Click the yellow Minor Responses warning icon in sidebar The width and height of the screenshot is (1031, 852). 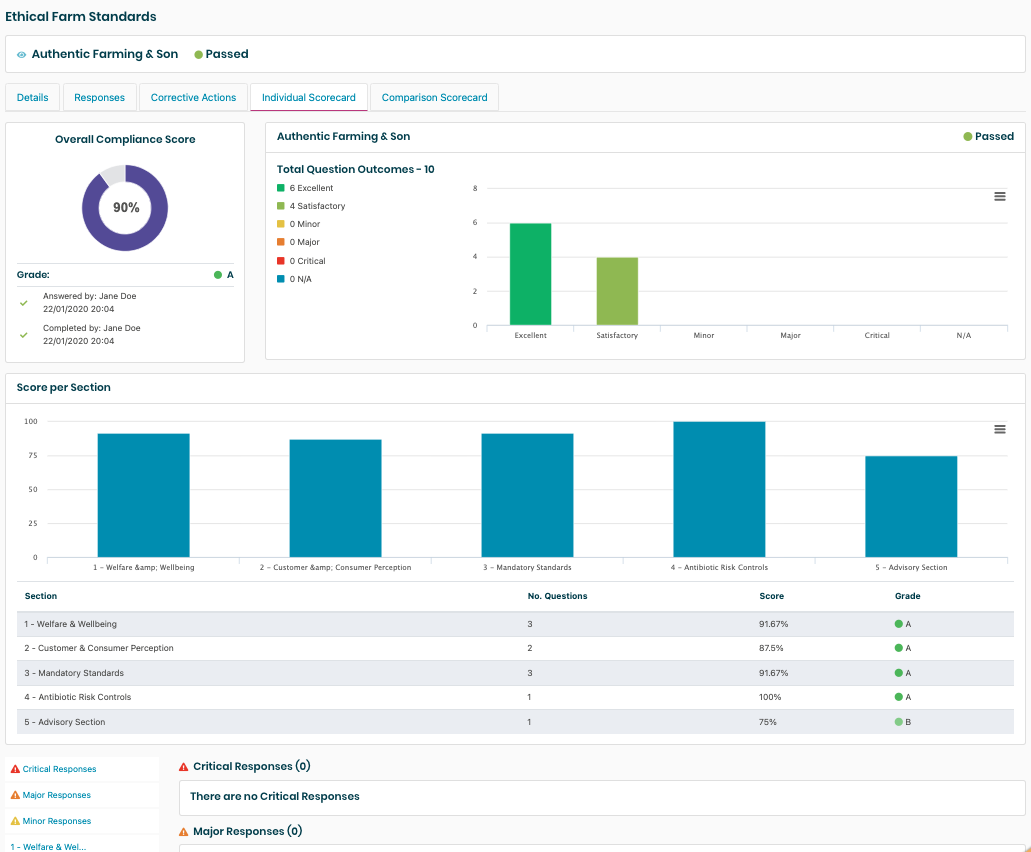(x=15, y=821)
